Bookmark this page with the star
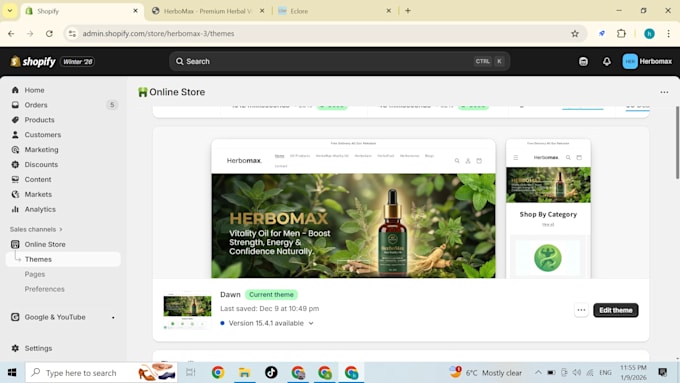680x383 pixels. point(575,33)
